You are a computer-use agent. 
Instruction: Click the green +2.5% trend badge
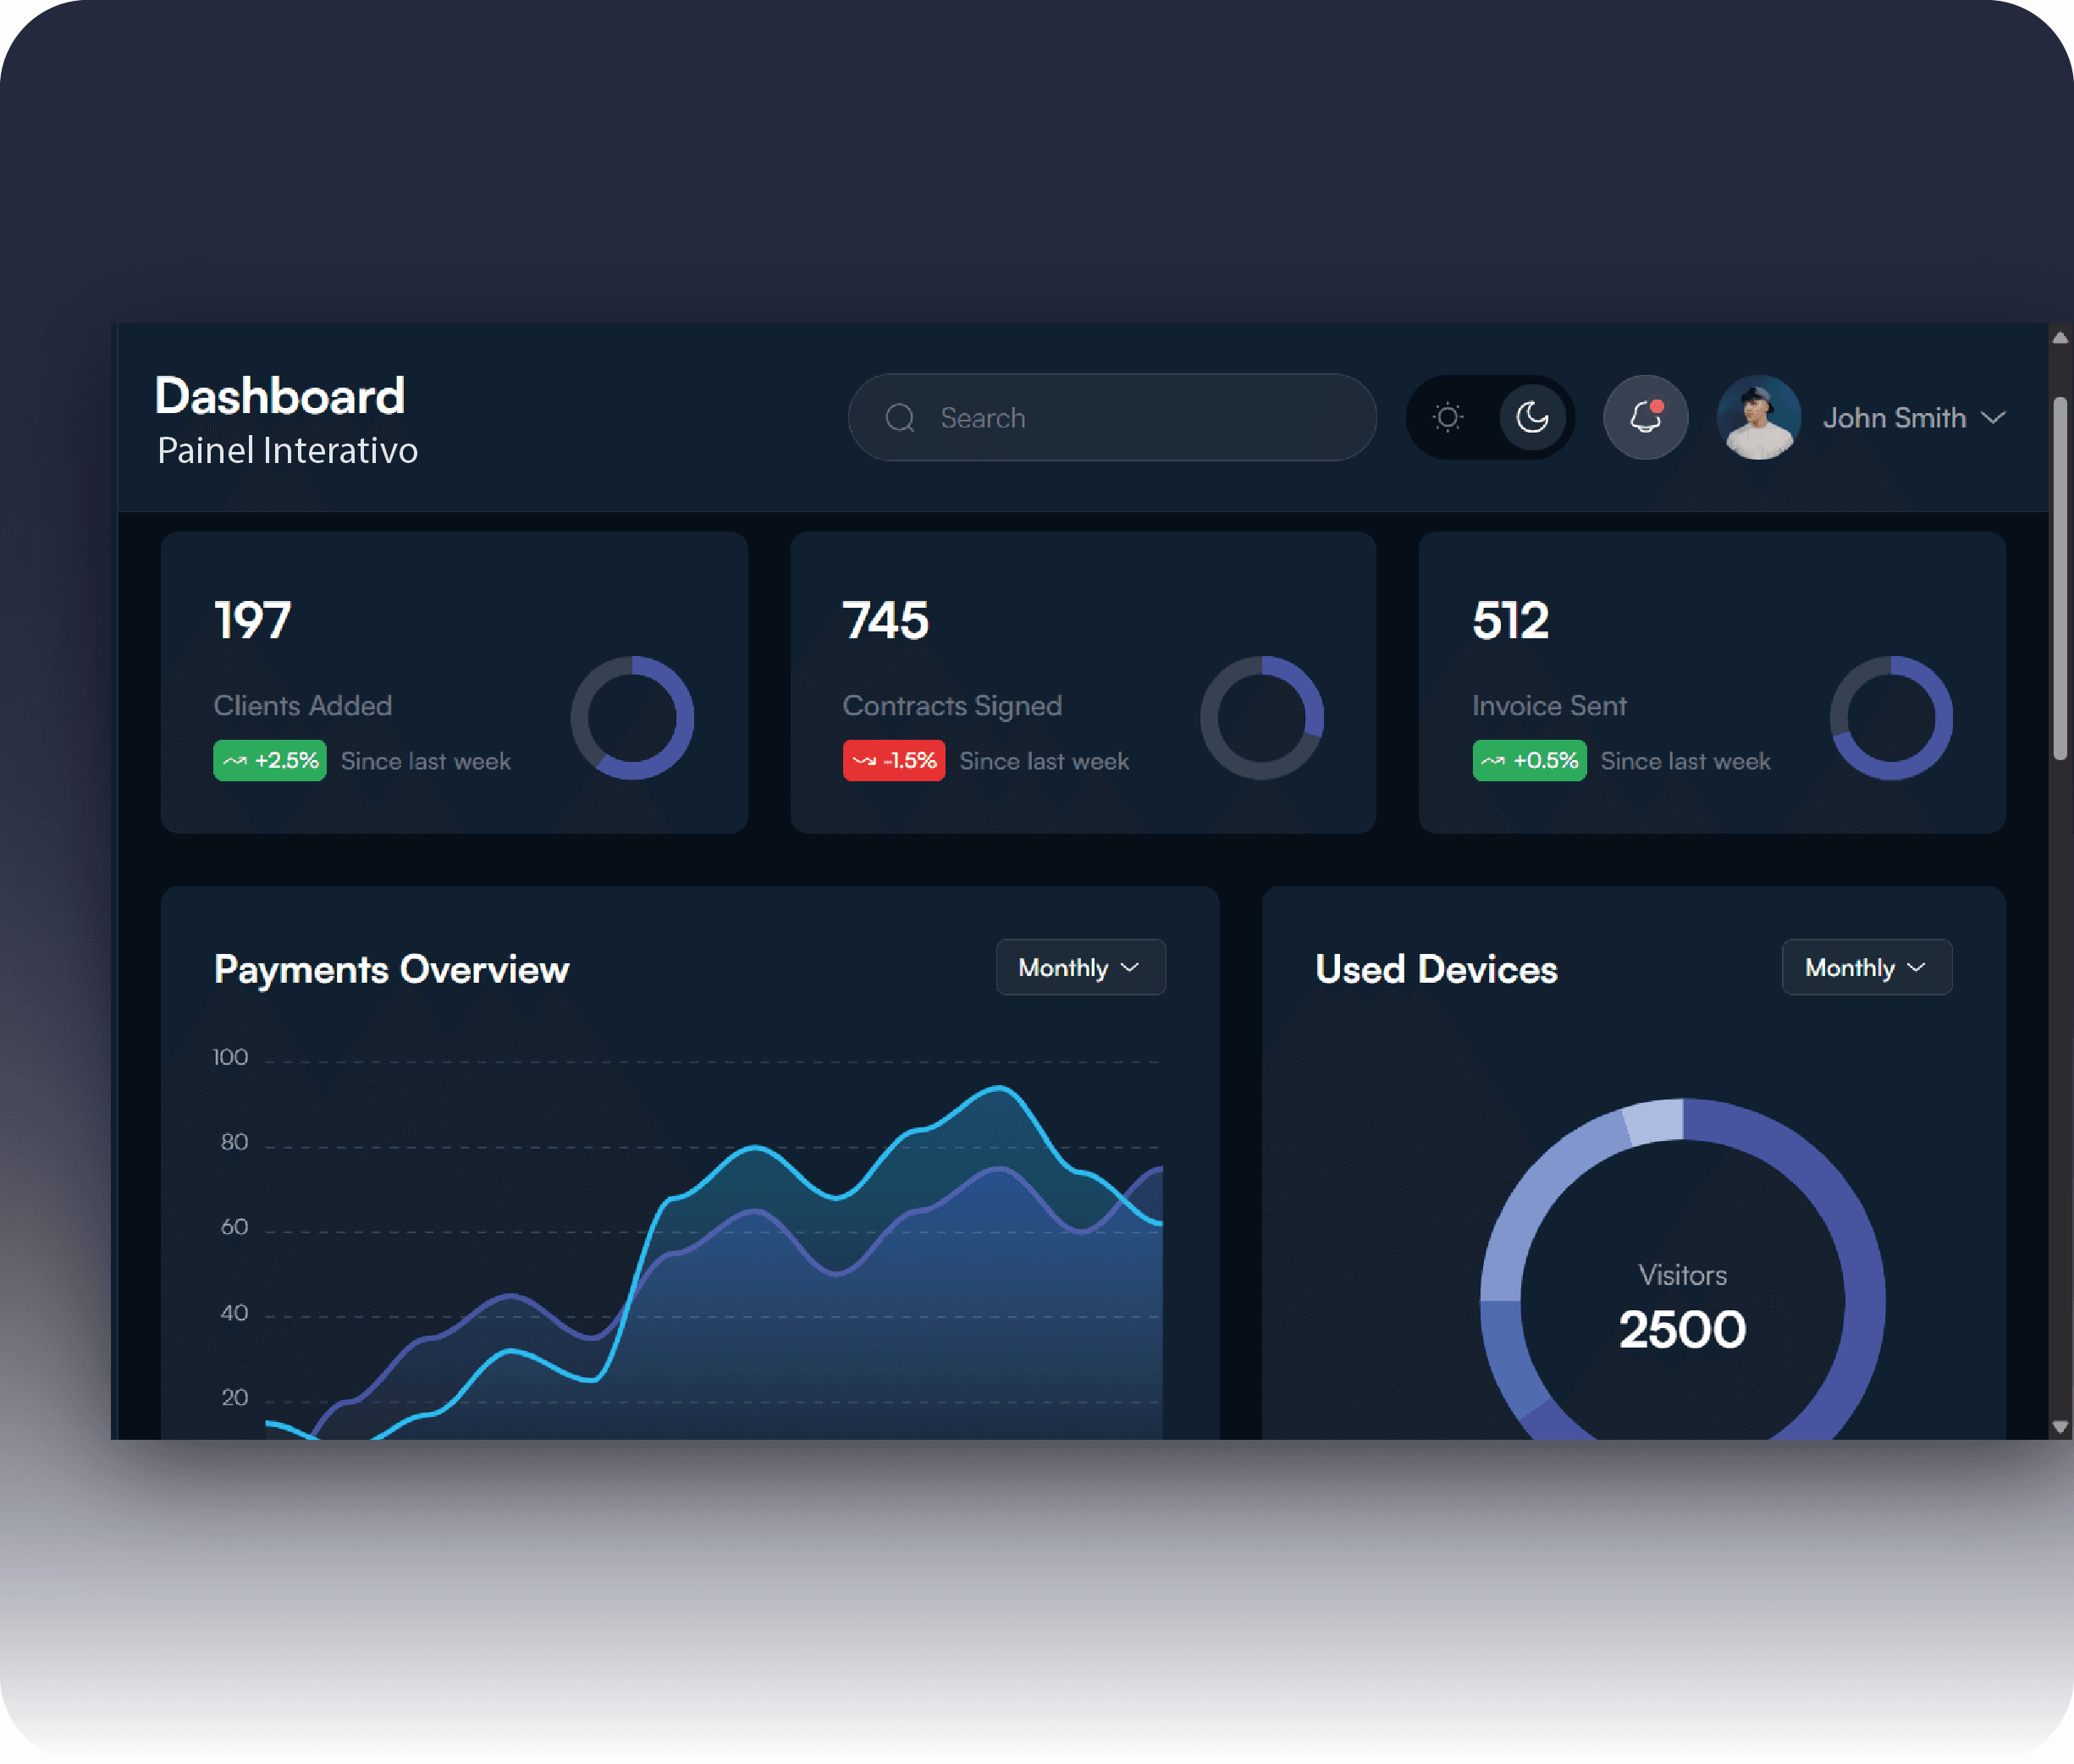coord(269,761)
